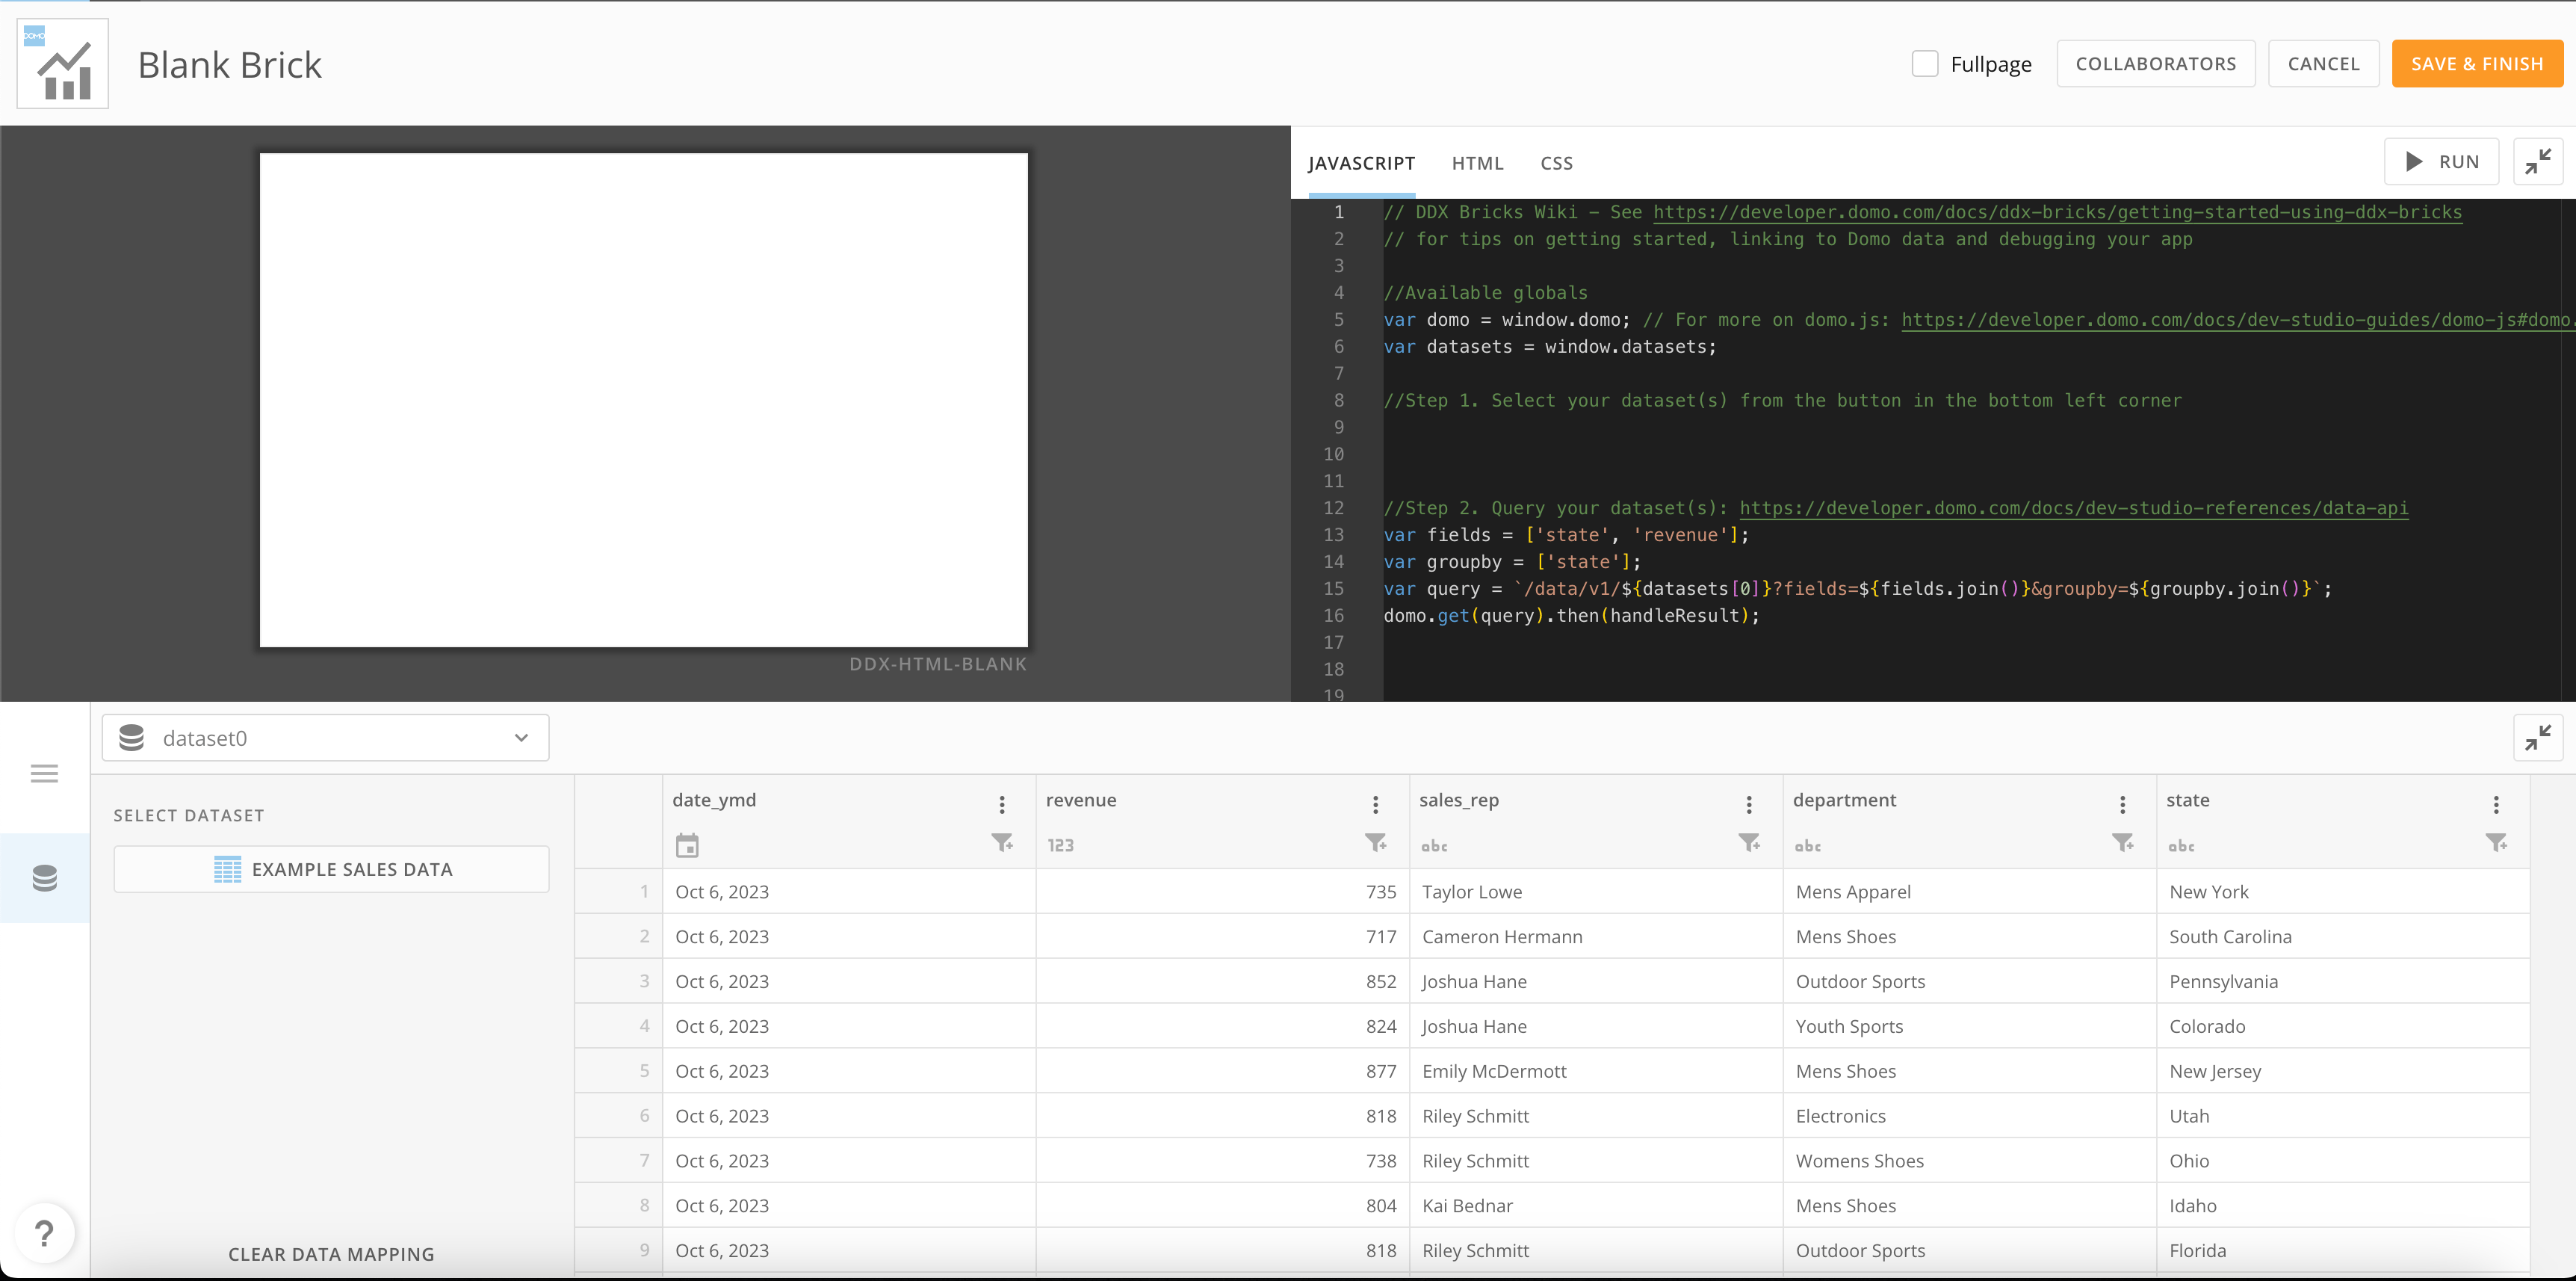Image resolution: width=2576 pixels, height=1281 pixels.
Task: Collapse the dataset preview panel
Action: point(2538,738)
